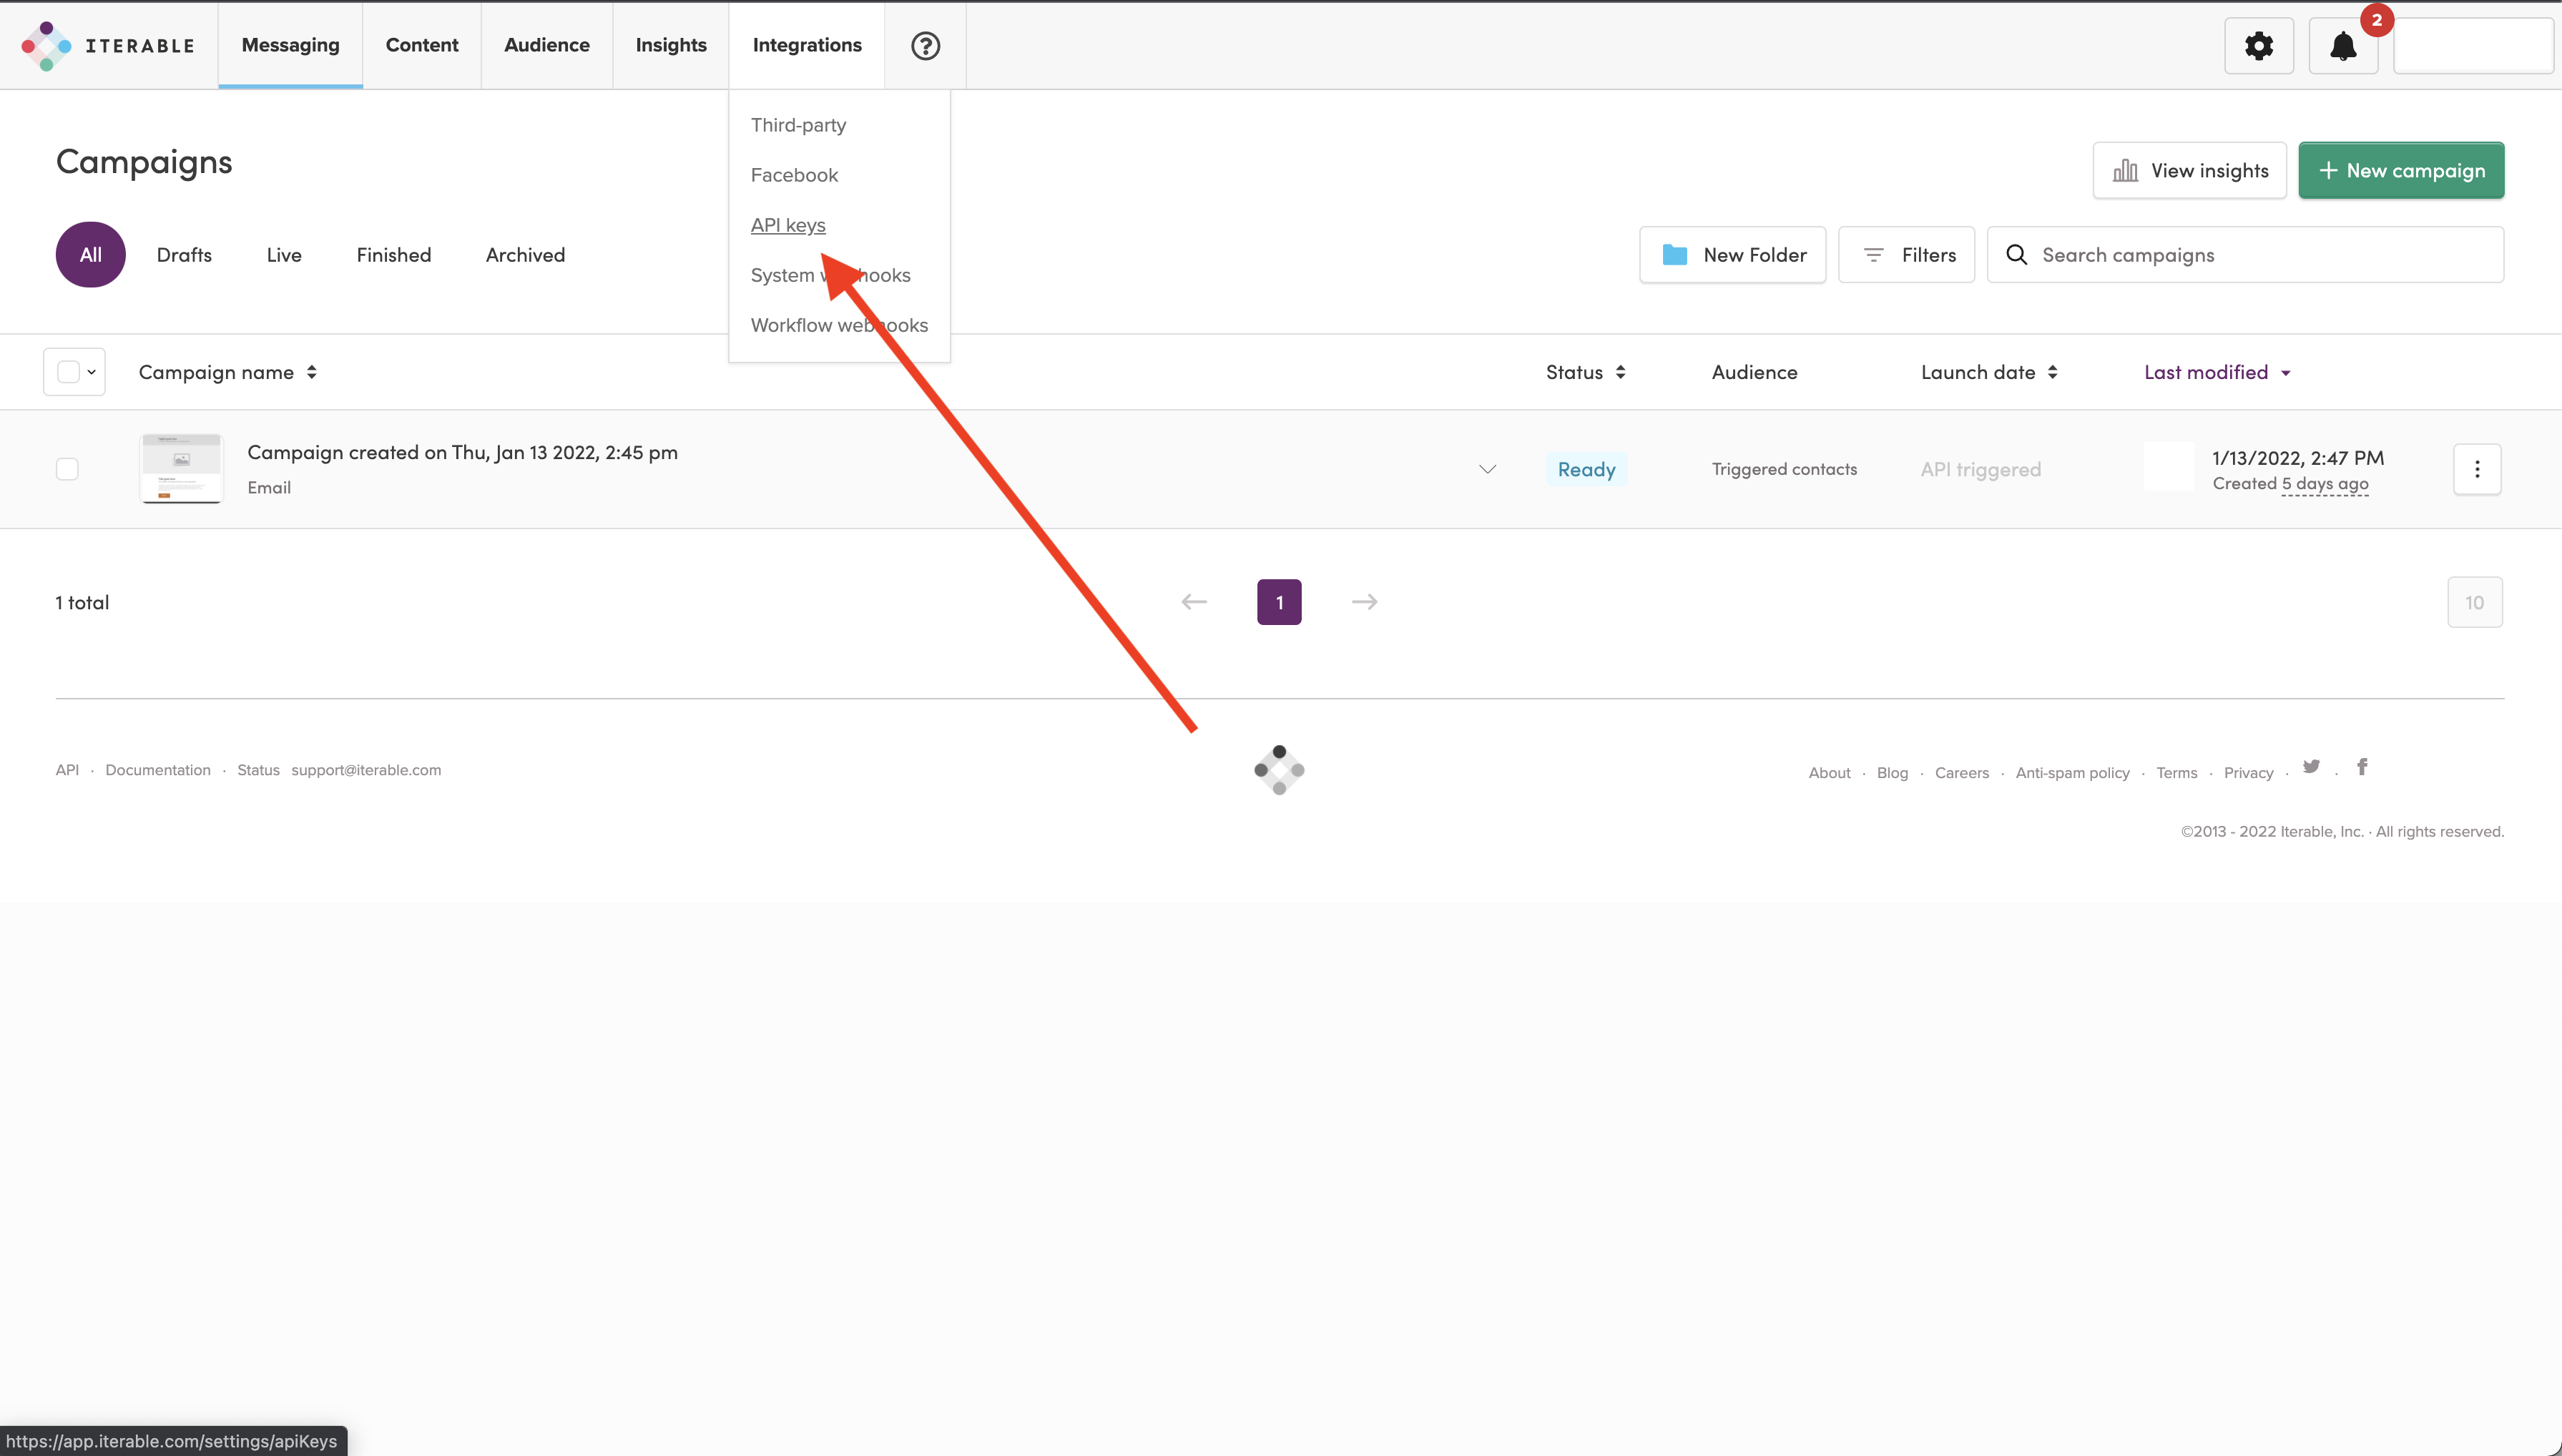
Task: Click the New campaign button
Action: 2400,171
